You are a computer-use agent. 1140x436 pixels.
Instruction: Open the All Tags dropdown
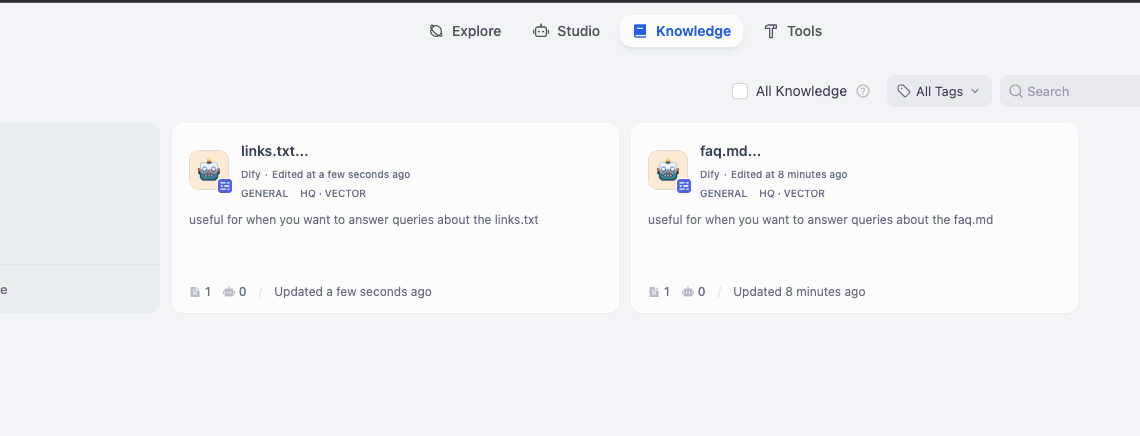(x=939, y=91)
